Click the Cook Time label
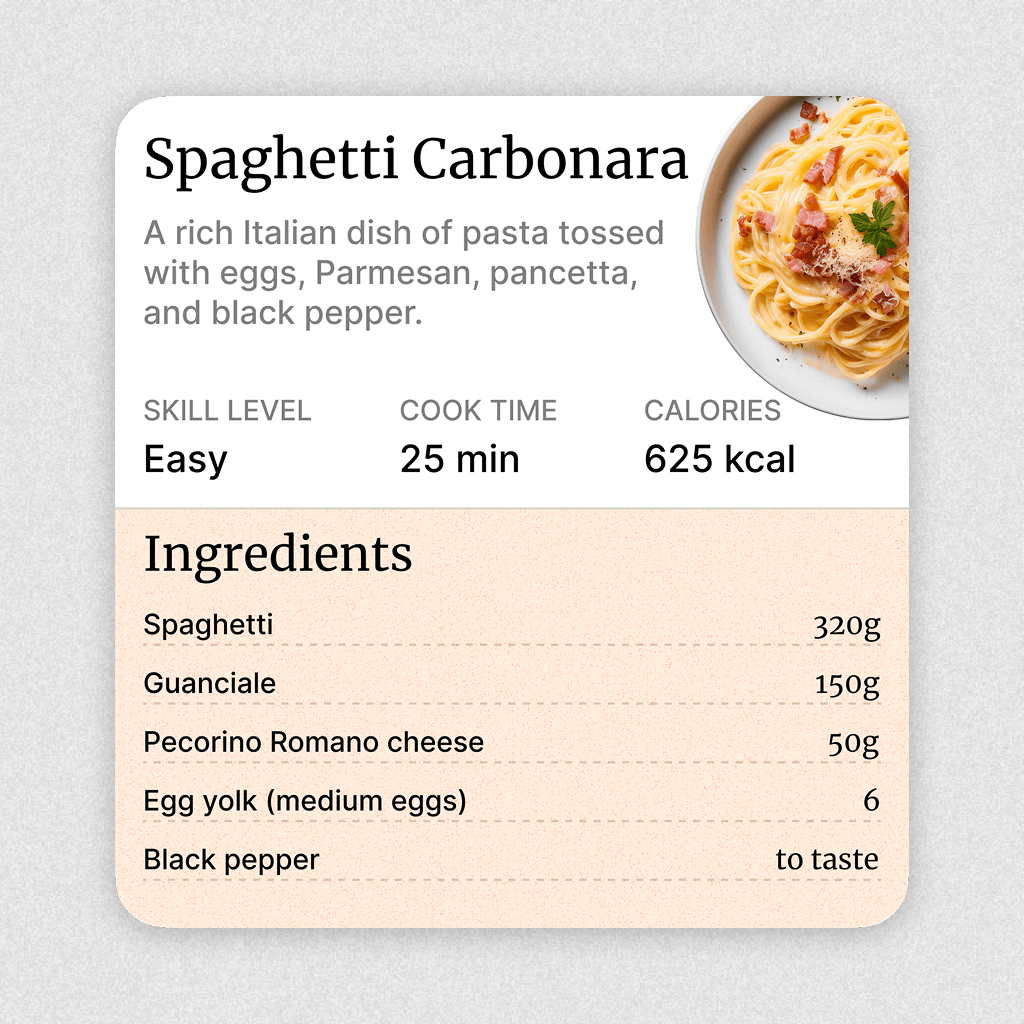The image size is (1024, 1024). (478, 410)
